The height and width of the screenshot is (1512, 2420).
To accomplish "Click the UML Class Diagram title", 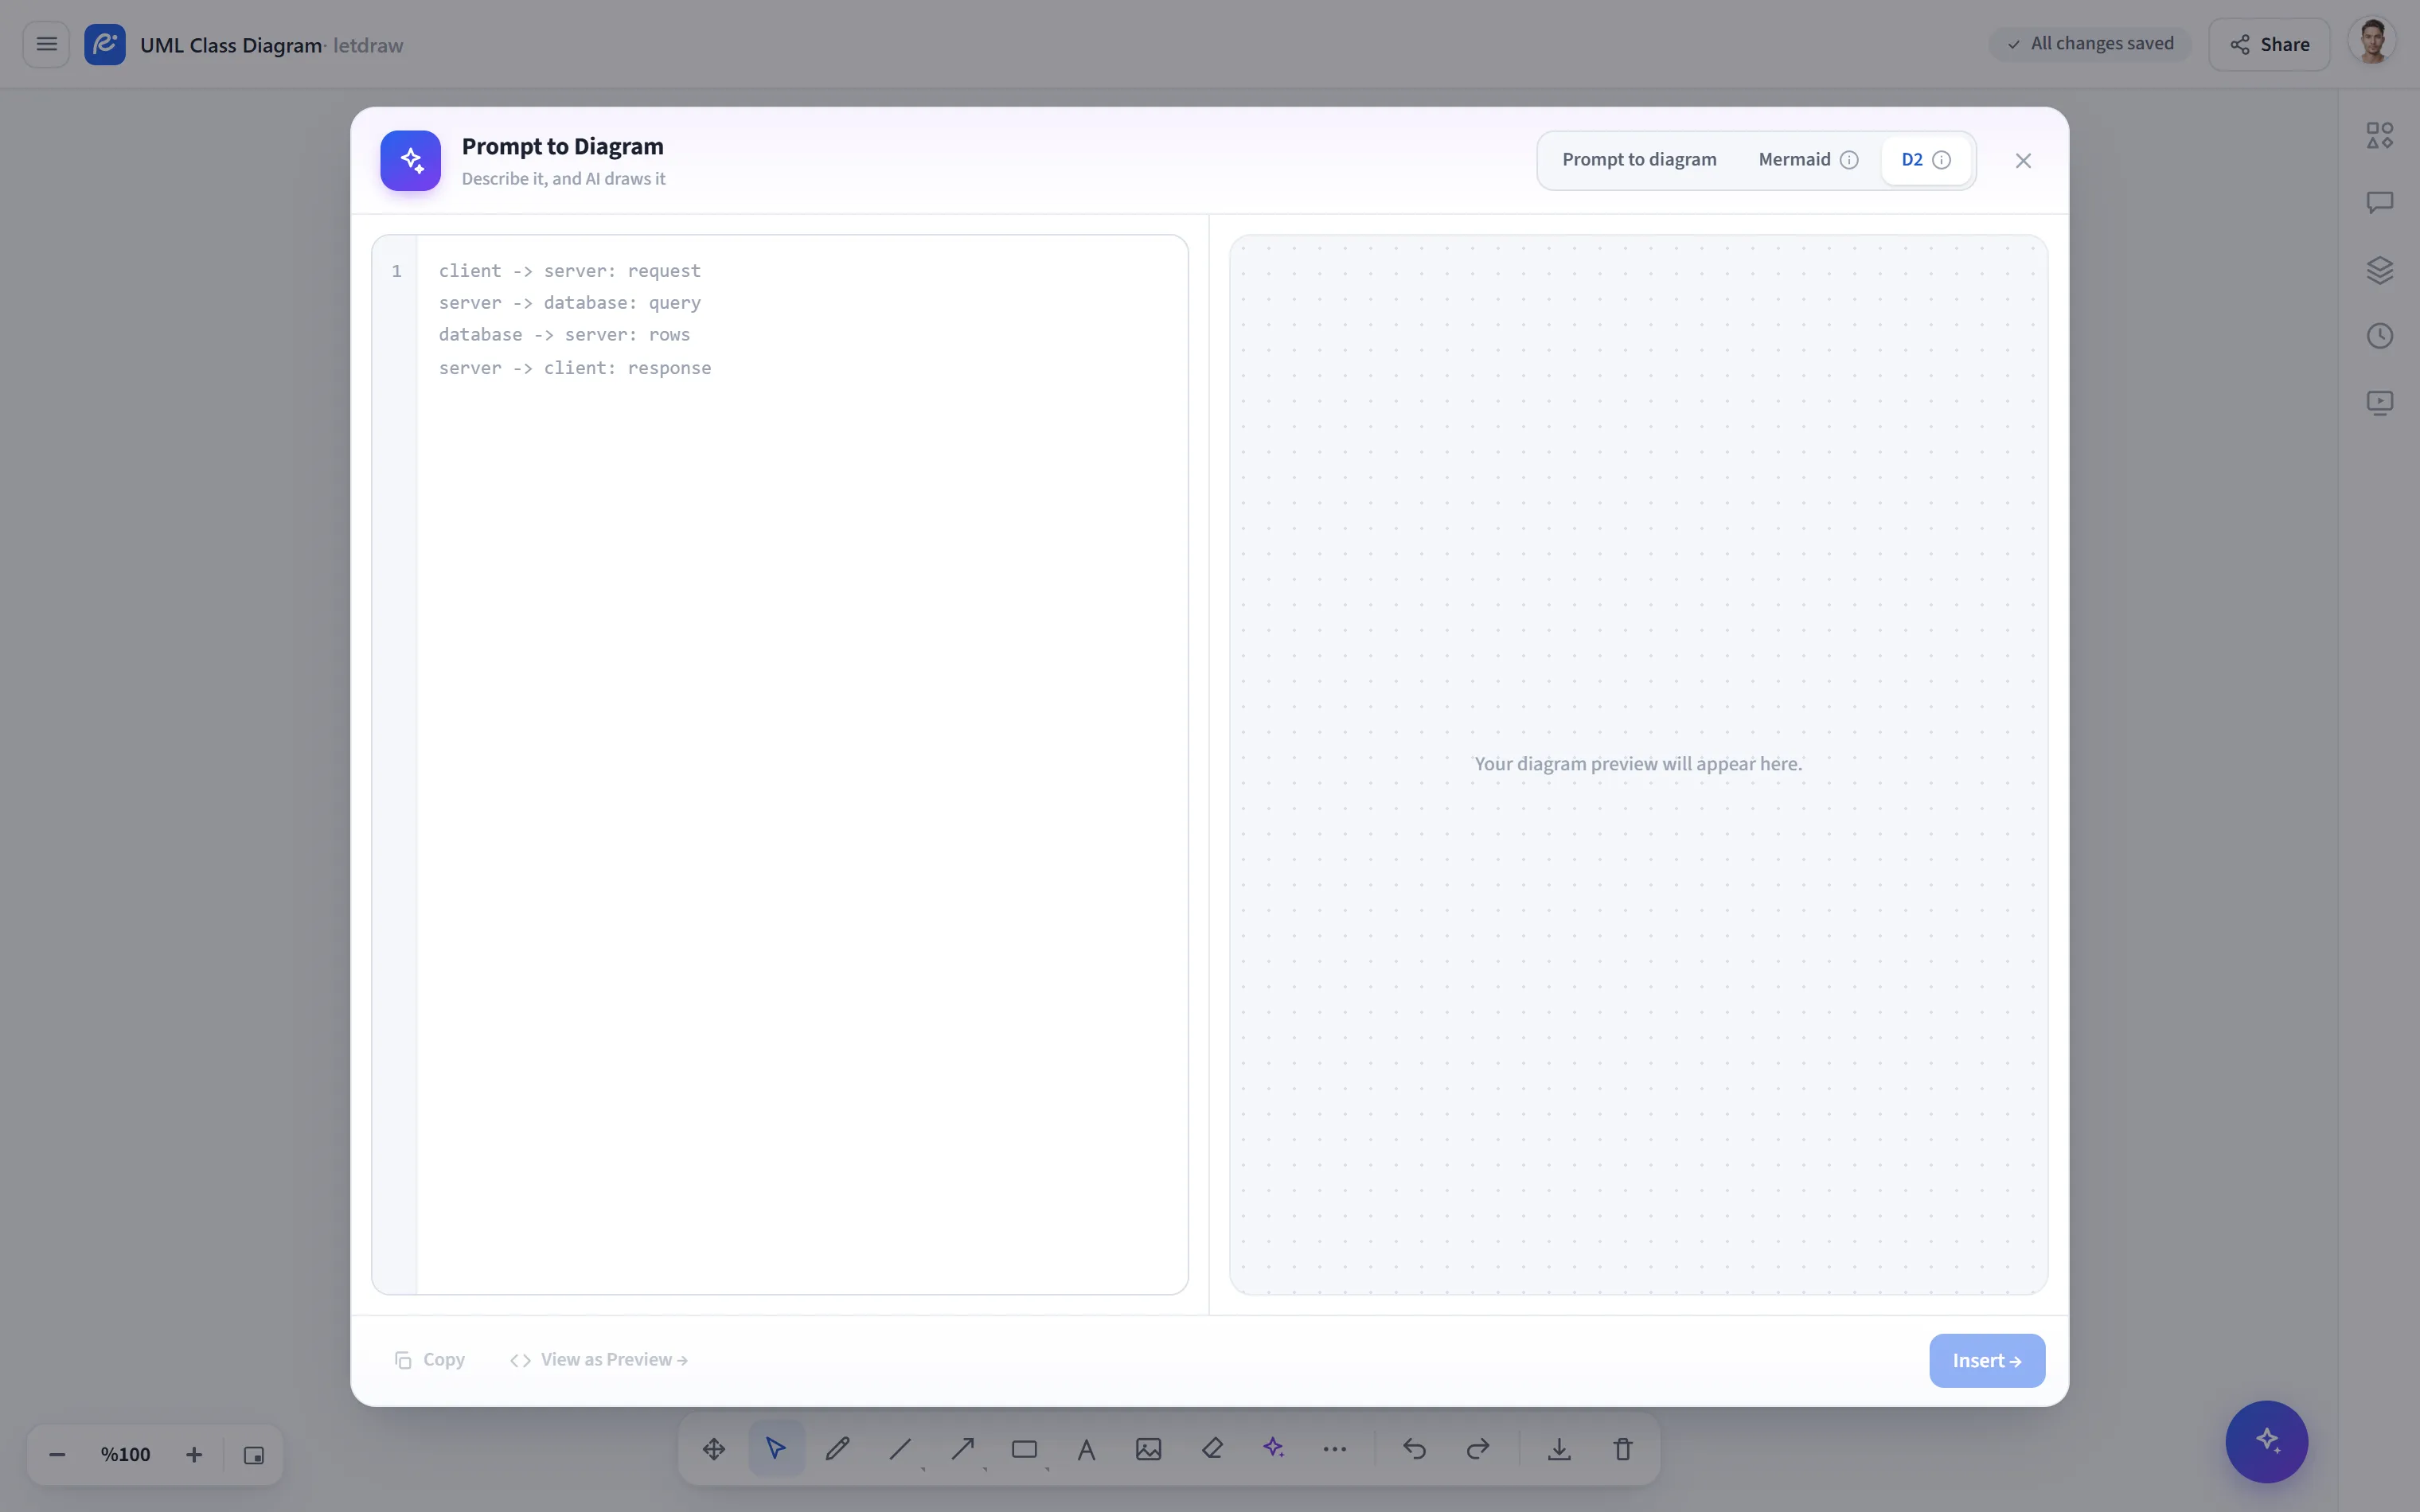I will [x=231, y=45].
